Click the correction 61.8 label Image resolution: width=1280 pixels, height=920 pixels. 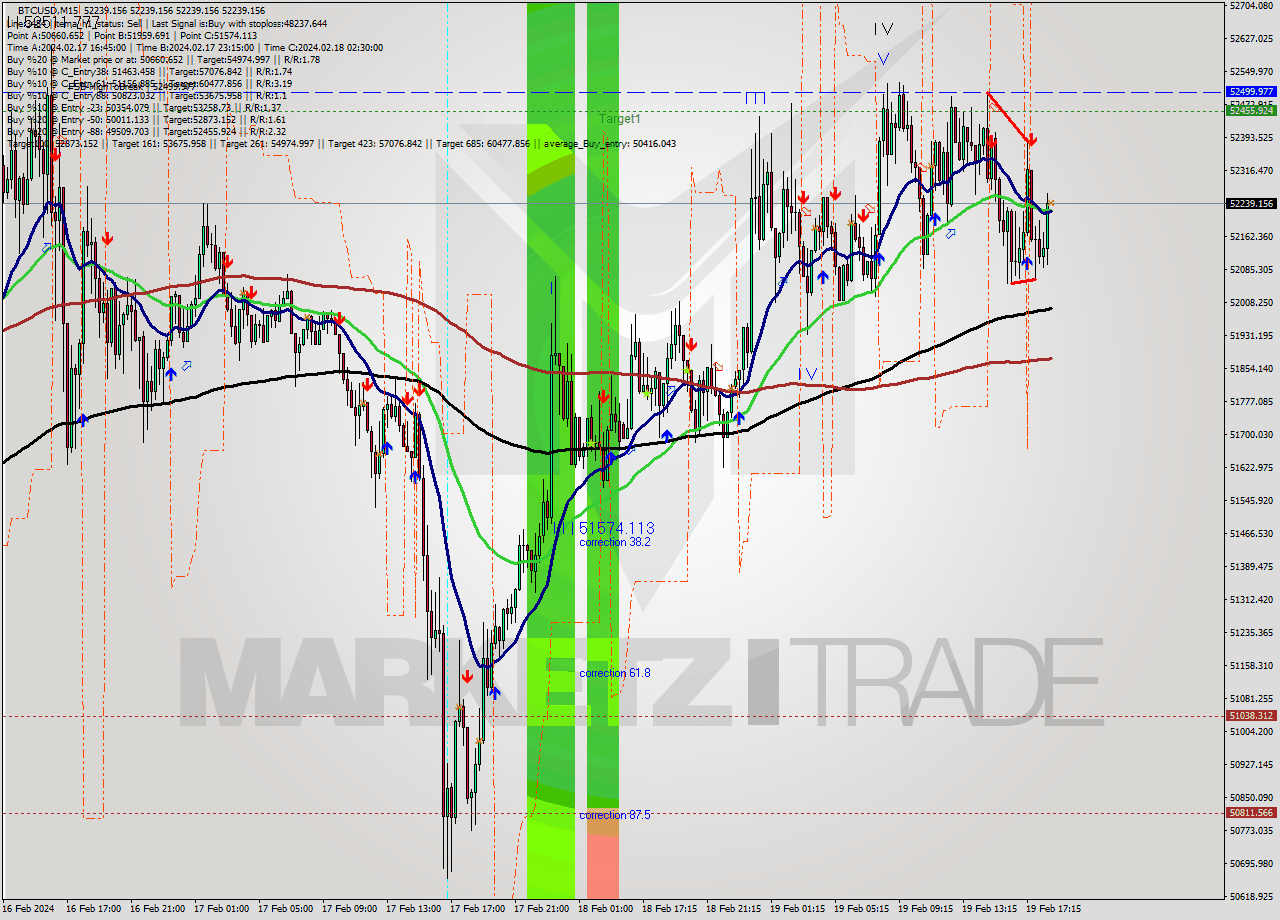615,673
